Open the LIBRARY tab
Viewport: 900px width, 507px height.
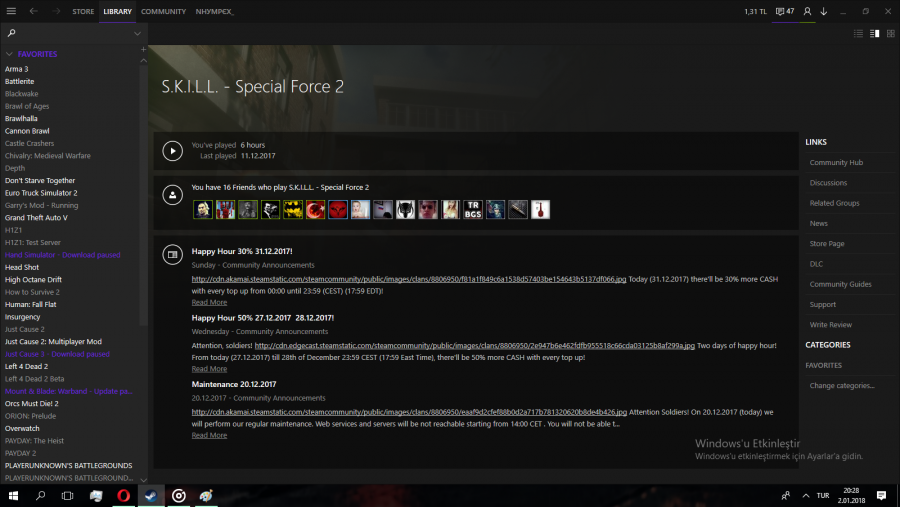pos(117,11)
